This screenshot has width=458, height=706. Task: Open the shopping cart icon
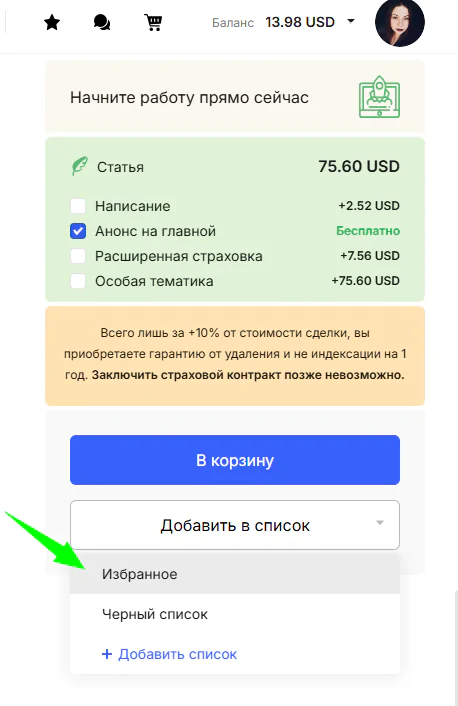point(153,22)
